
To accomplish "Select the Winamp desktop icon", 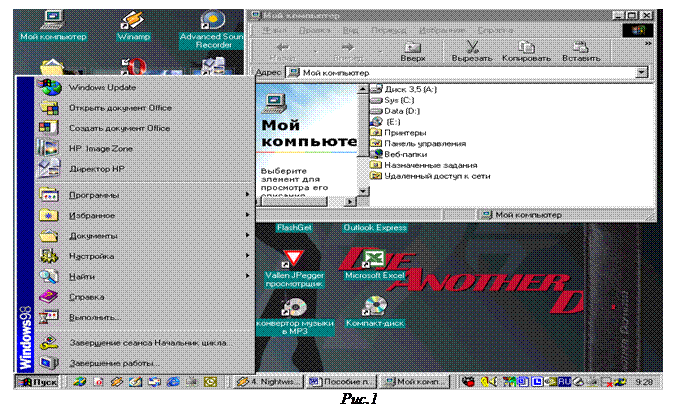I will coord(134,26).
